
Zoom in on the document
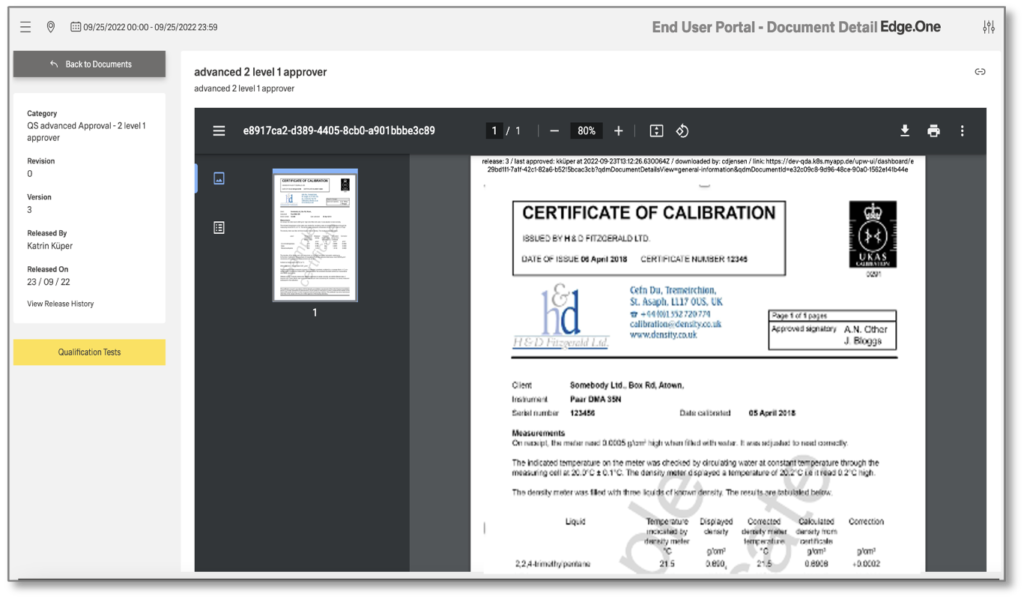tap(618, 130)
